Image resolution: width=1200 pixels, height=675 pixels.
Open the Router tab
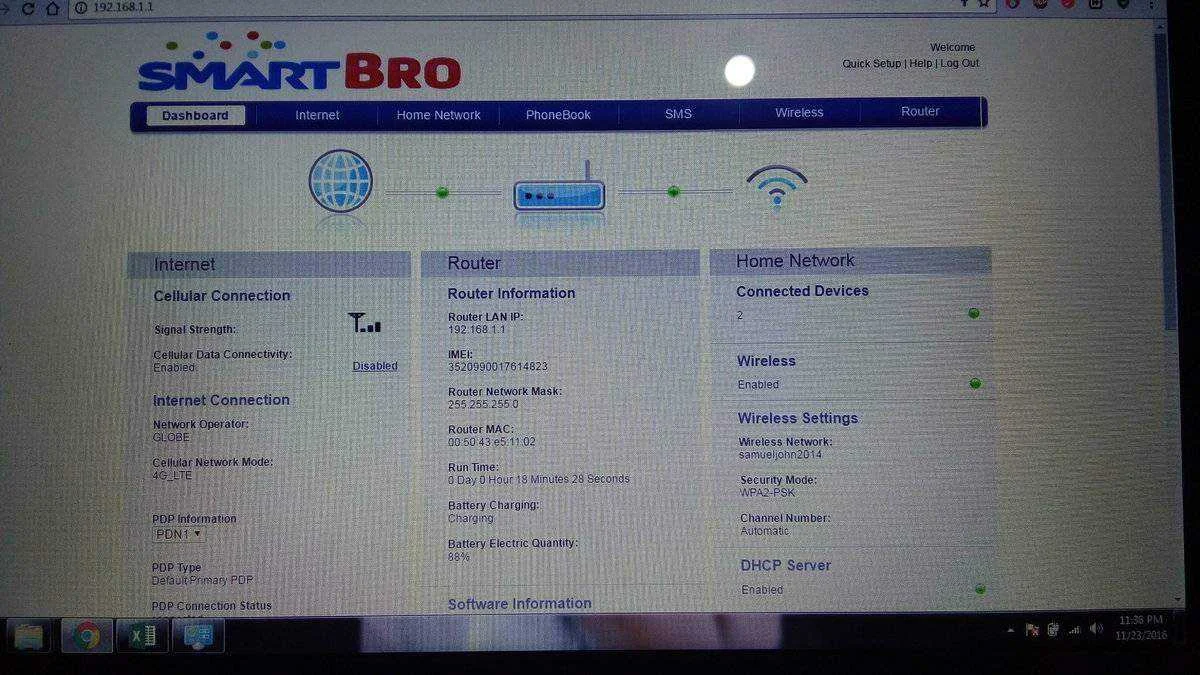coord(920,112)
